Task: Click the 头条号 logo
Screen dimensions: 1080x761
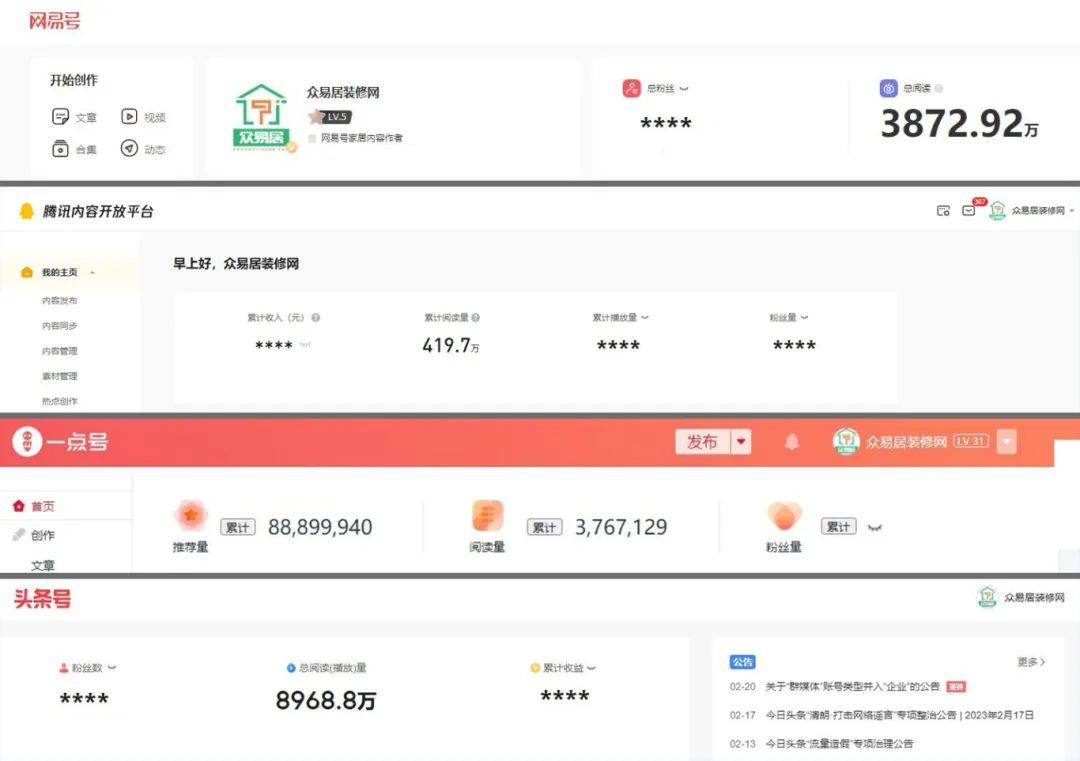Action: [42, 599]
